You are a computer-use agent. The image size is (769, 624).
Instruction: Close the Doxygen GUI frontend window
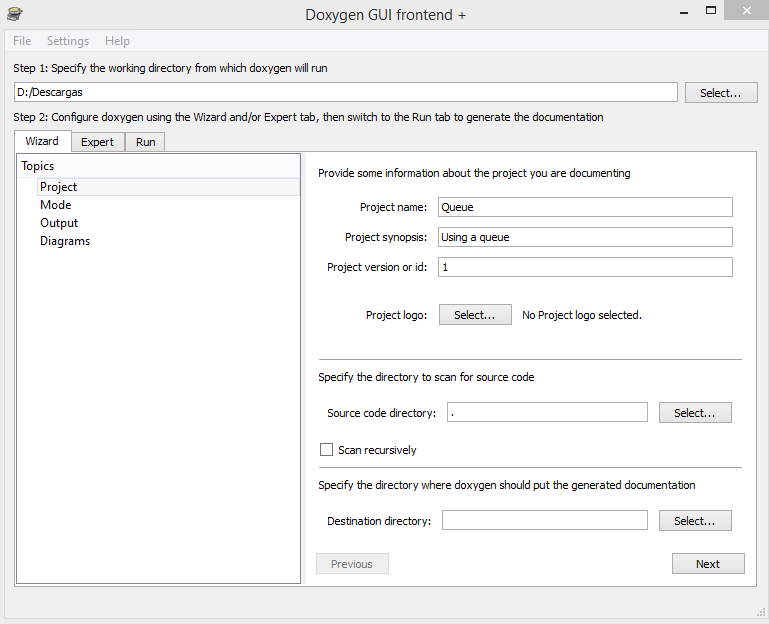(746, 10)
